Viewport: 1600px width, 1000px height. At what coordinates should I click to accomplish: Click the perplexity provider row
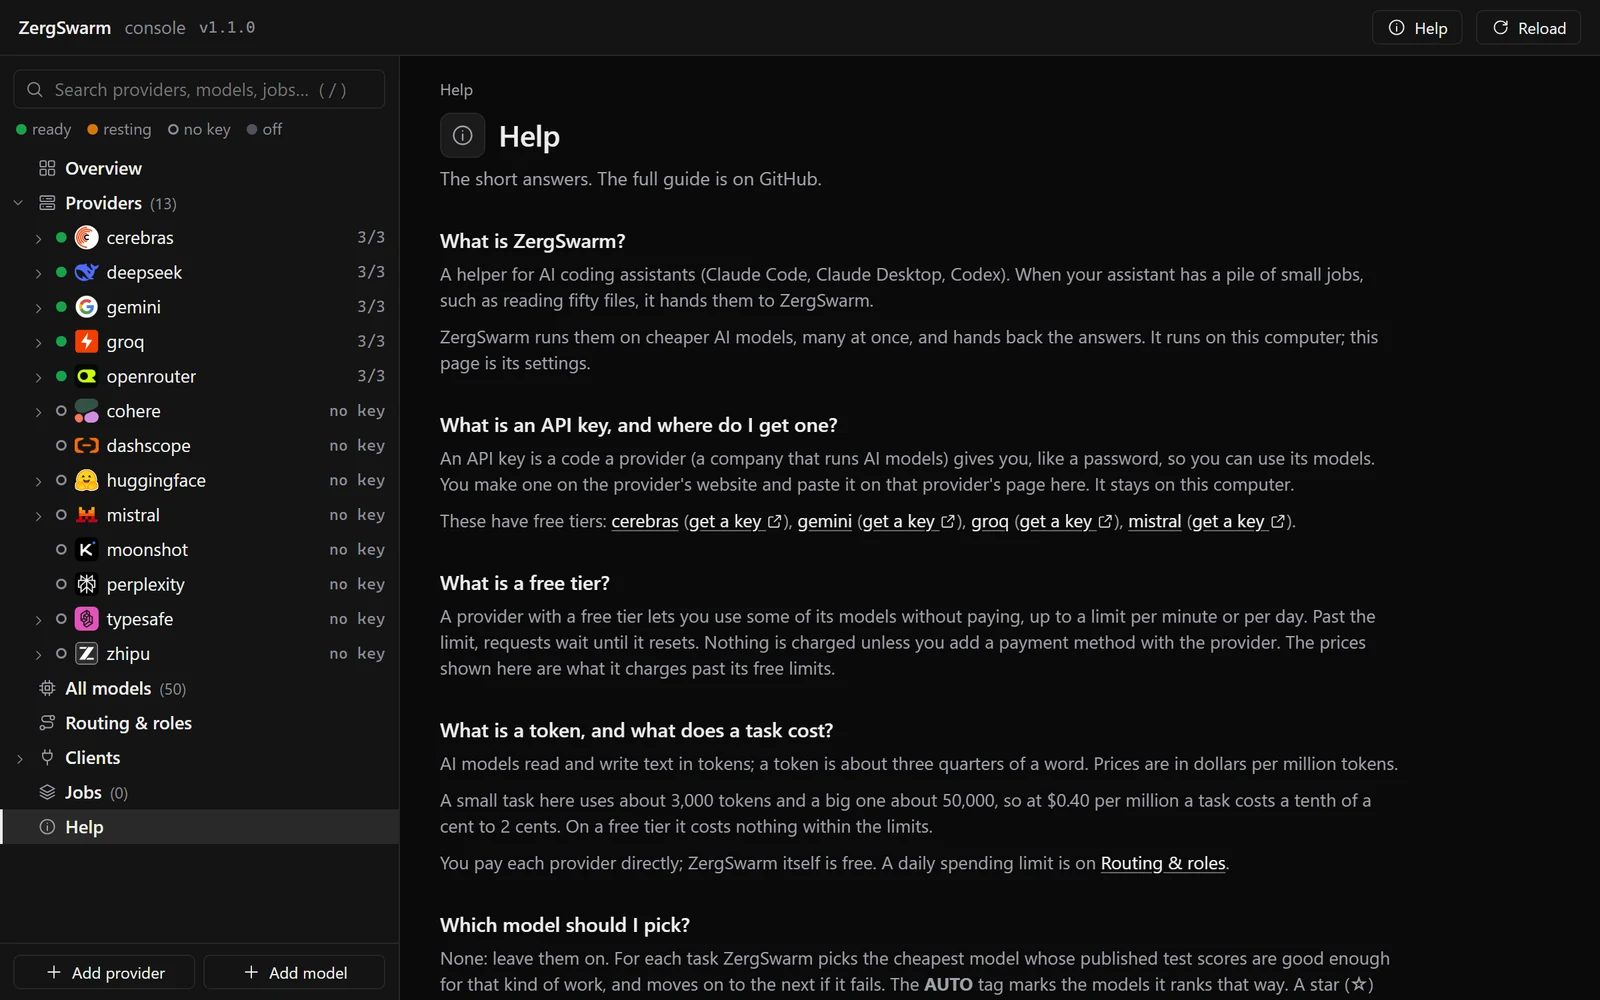[x=200, y=584]
